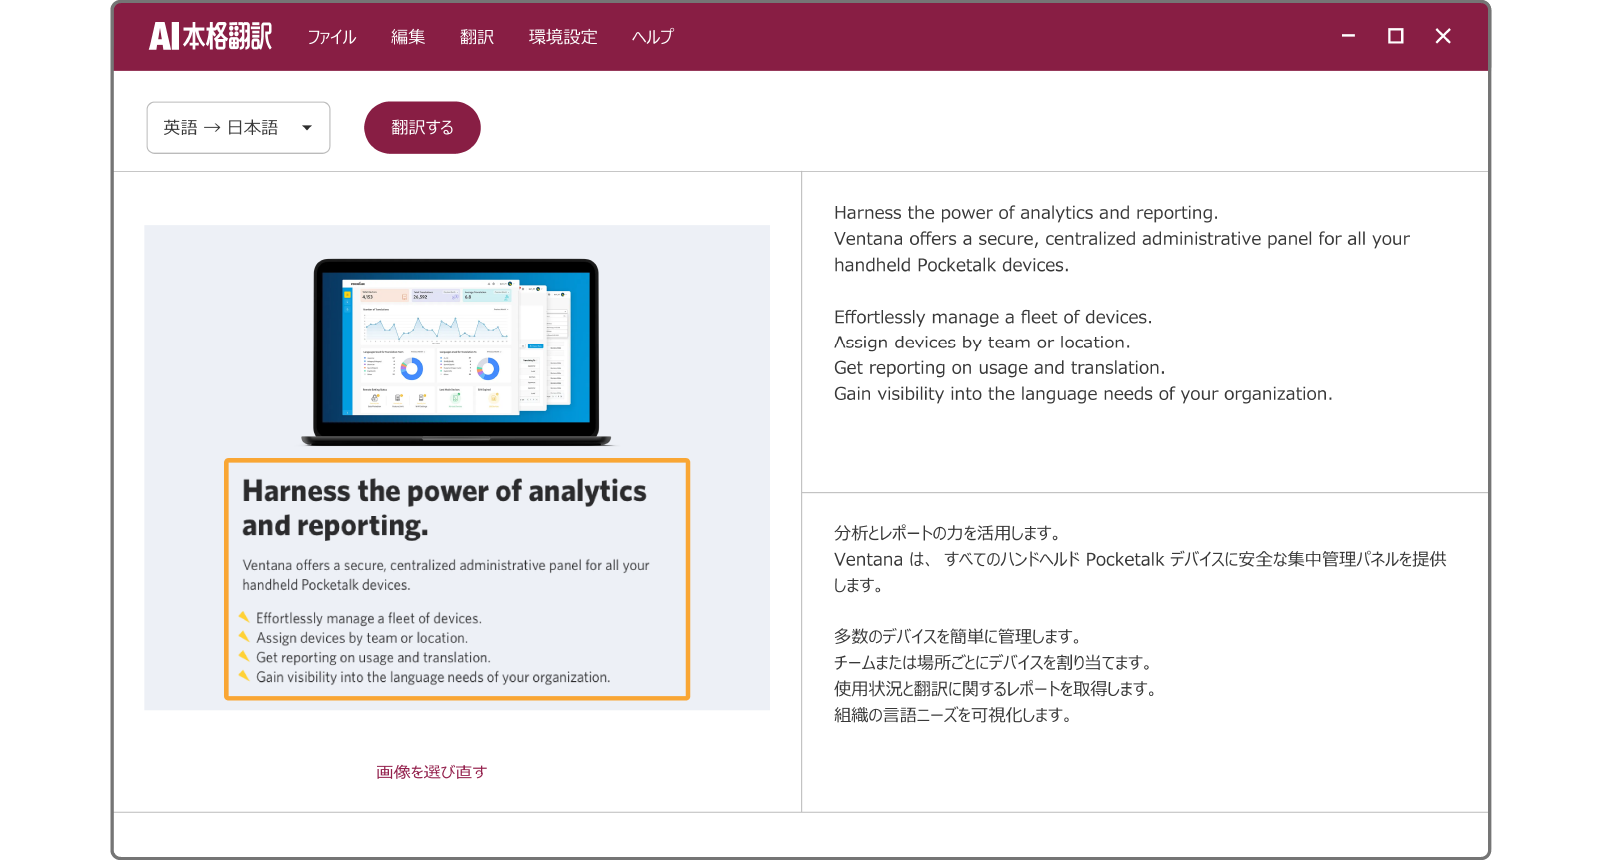1600x860 pixels.
Task: Close the AI本格翻訳 window
Action: (1442, 36)
